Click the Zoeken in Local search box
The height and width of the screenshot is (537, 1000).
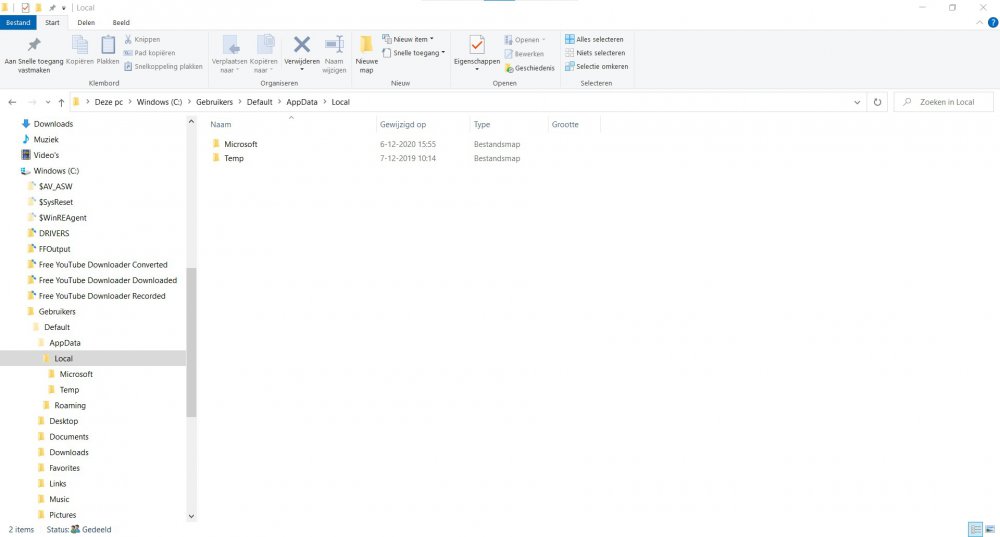coord(947,102)
